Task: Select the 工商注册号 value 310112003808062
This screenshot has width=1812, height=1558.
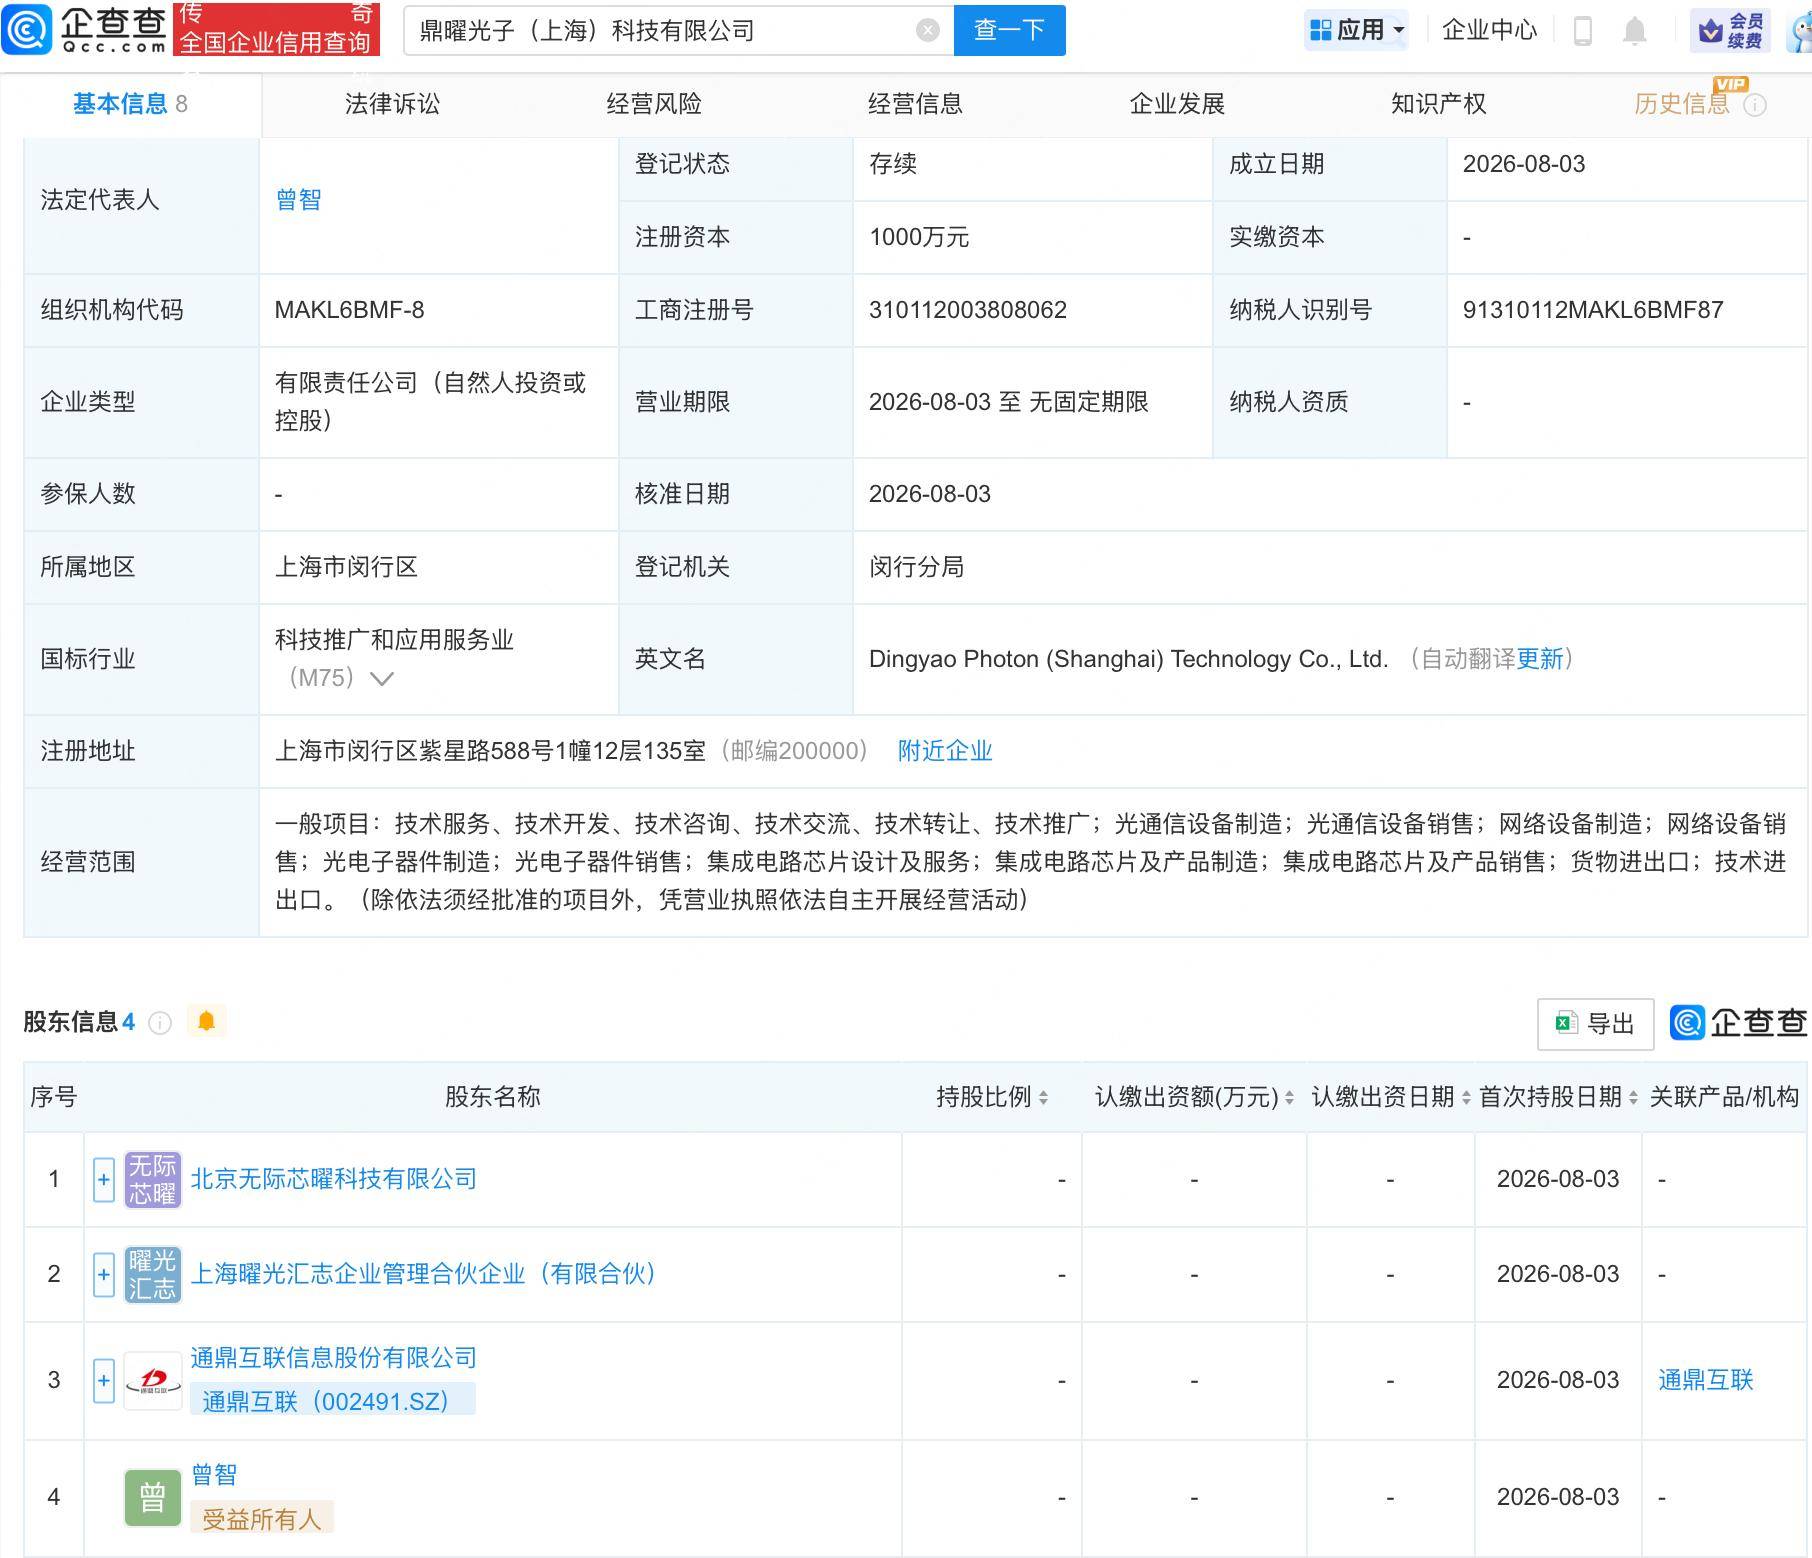Action: pyautogui.click(x=968, y=310)
